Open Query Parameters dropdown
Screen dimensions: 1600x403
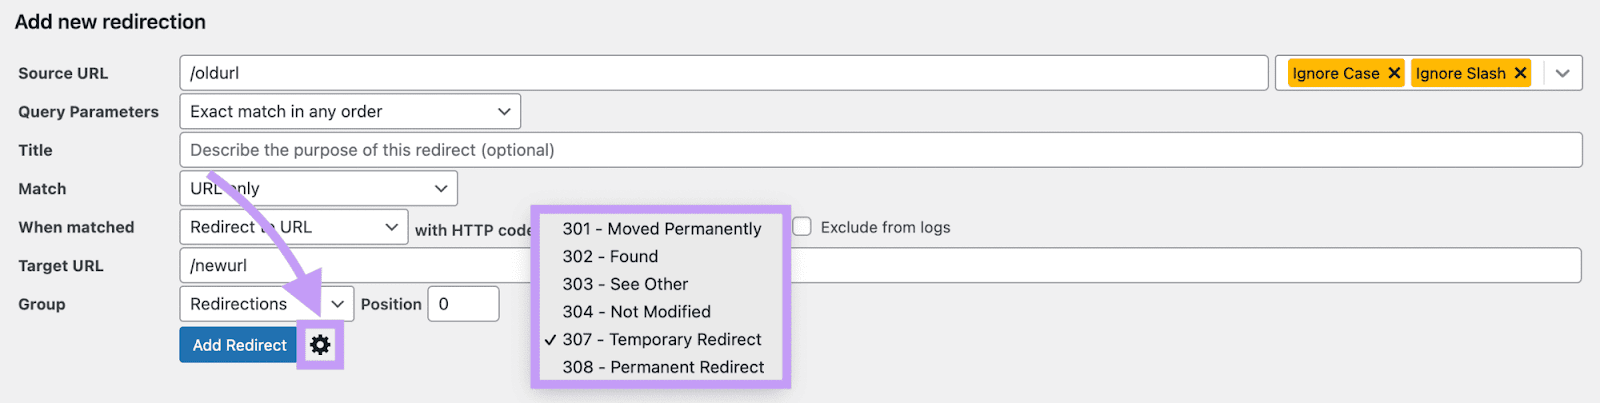pyautogui.click(x=350, y=111)
